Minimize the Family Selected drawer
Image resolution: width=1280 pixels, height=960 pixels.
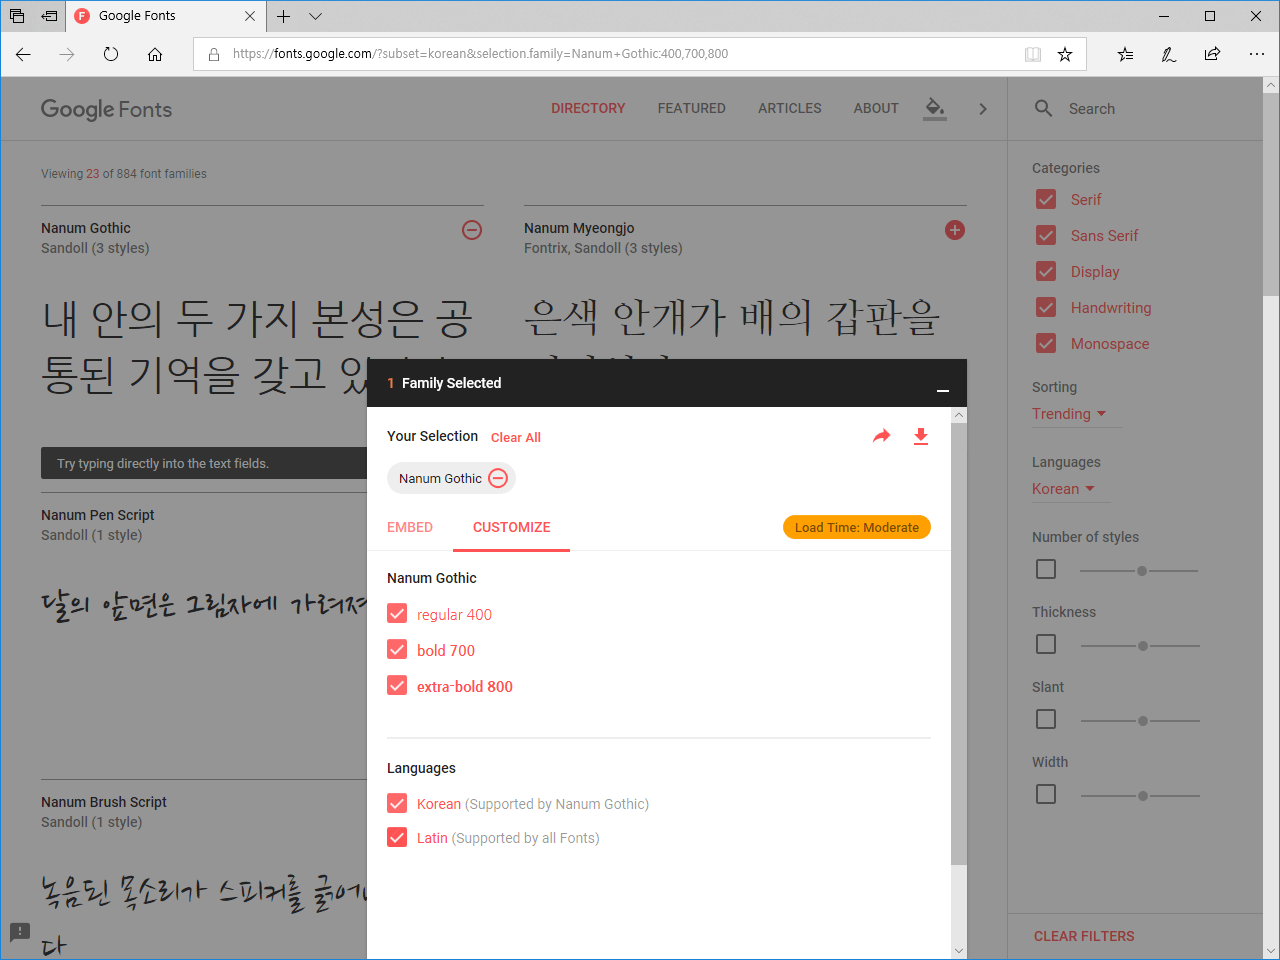point(942,390)
